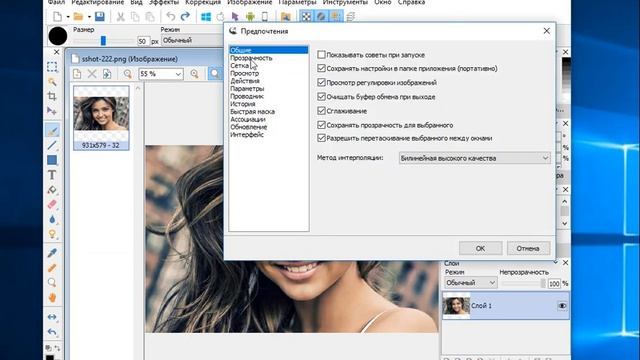Screen dimensions: 640x360
Task: Click the Windows logo toolbar icon
Action: coord(206,17)
